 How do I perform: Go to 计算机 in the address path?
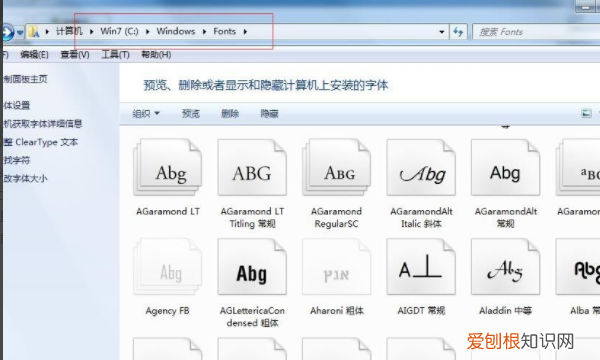pos(69,31)
